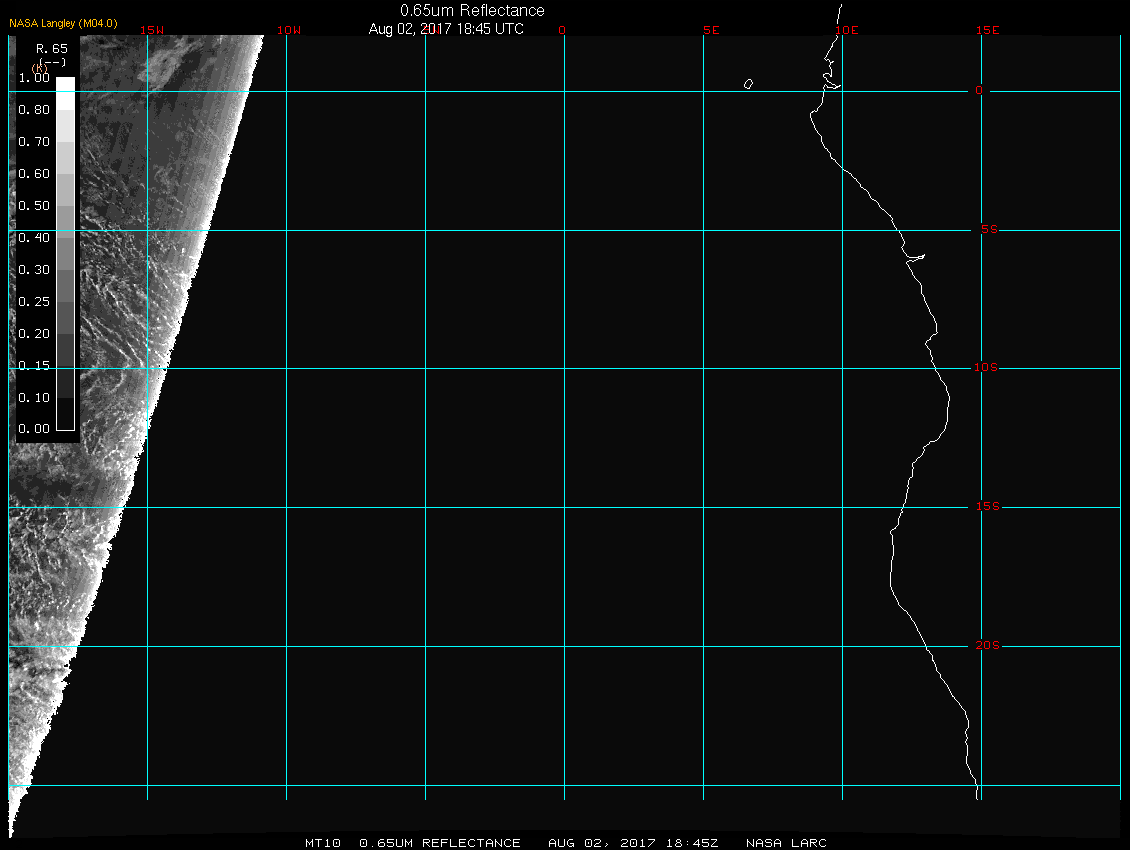Click the 15E longitude label

point(988,30)
